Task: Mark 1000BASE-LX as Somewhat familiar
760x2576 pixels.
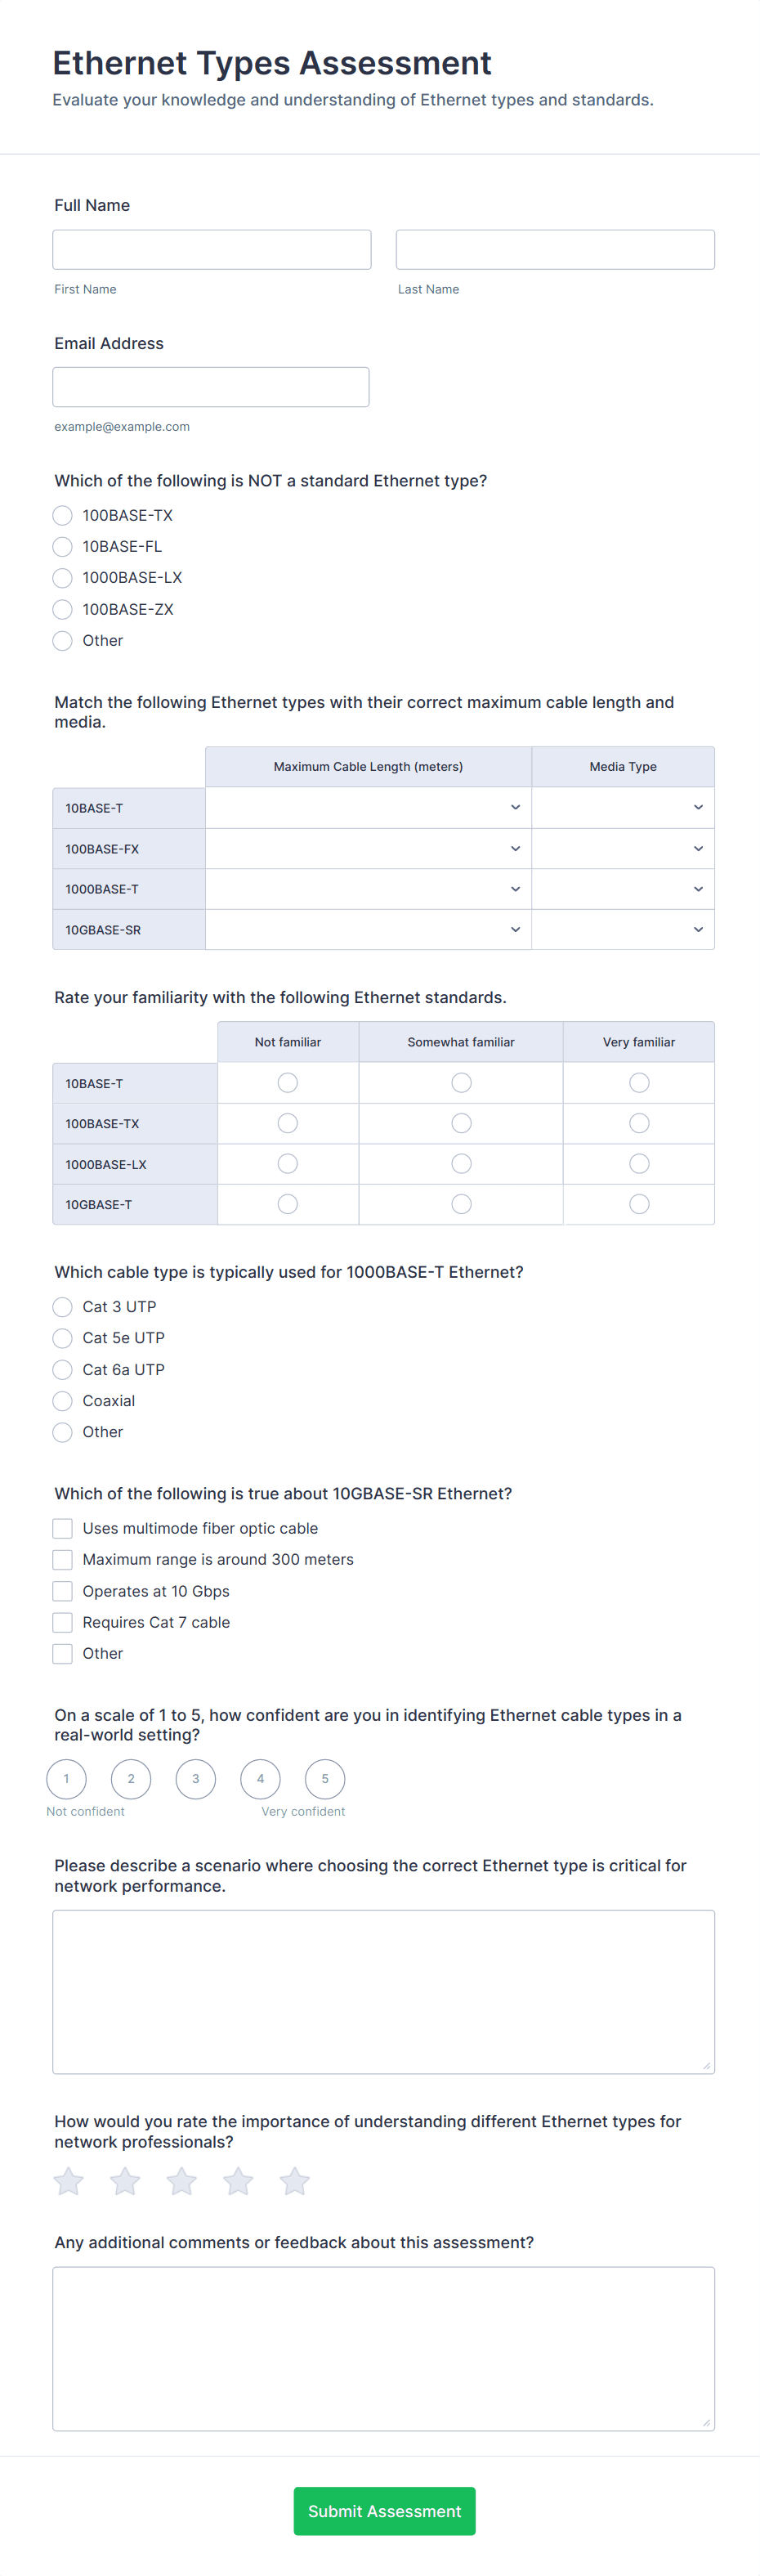Action: 461,1164
